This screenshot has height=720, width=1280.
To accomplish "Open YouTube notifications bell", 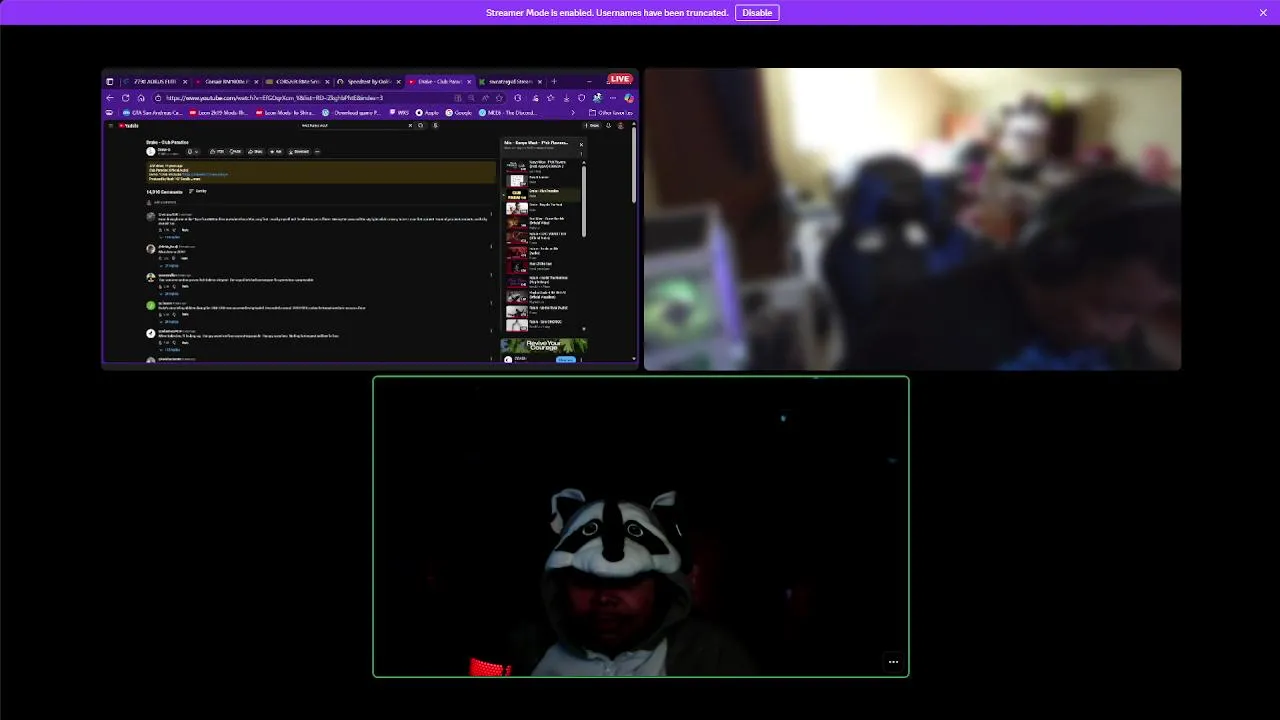I will (608, 125).
